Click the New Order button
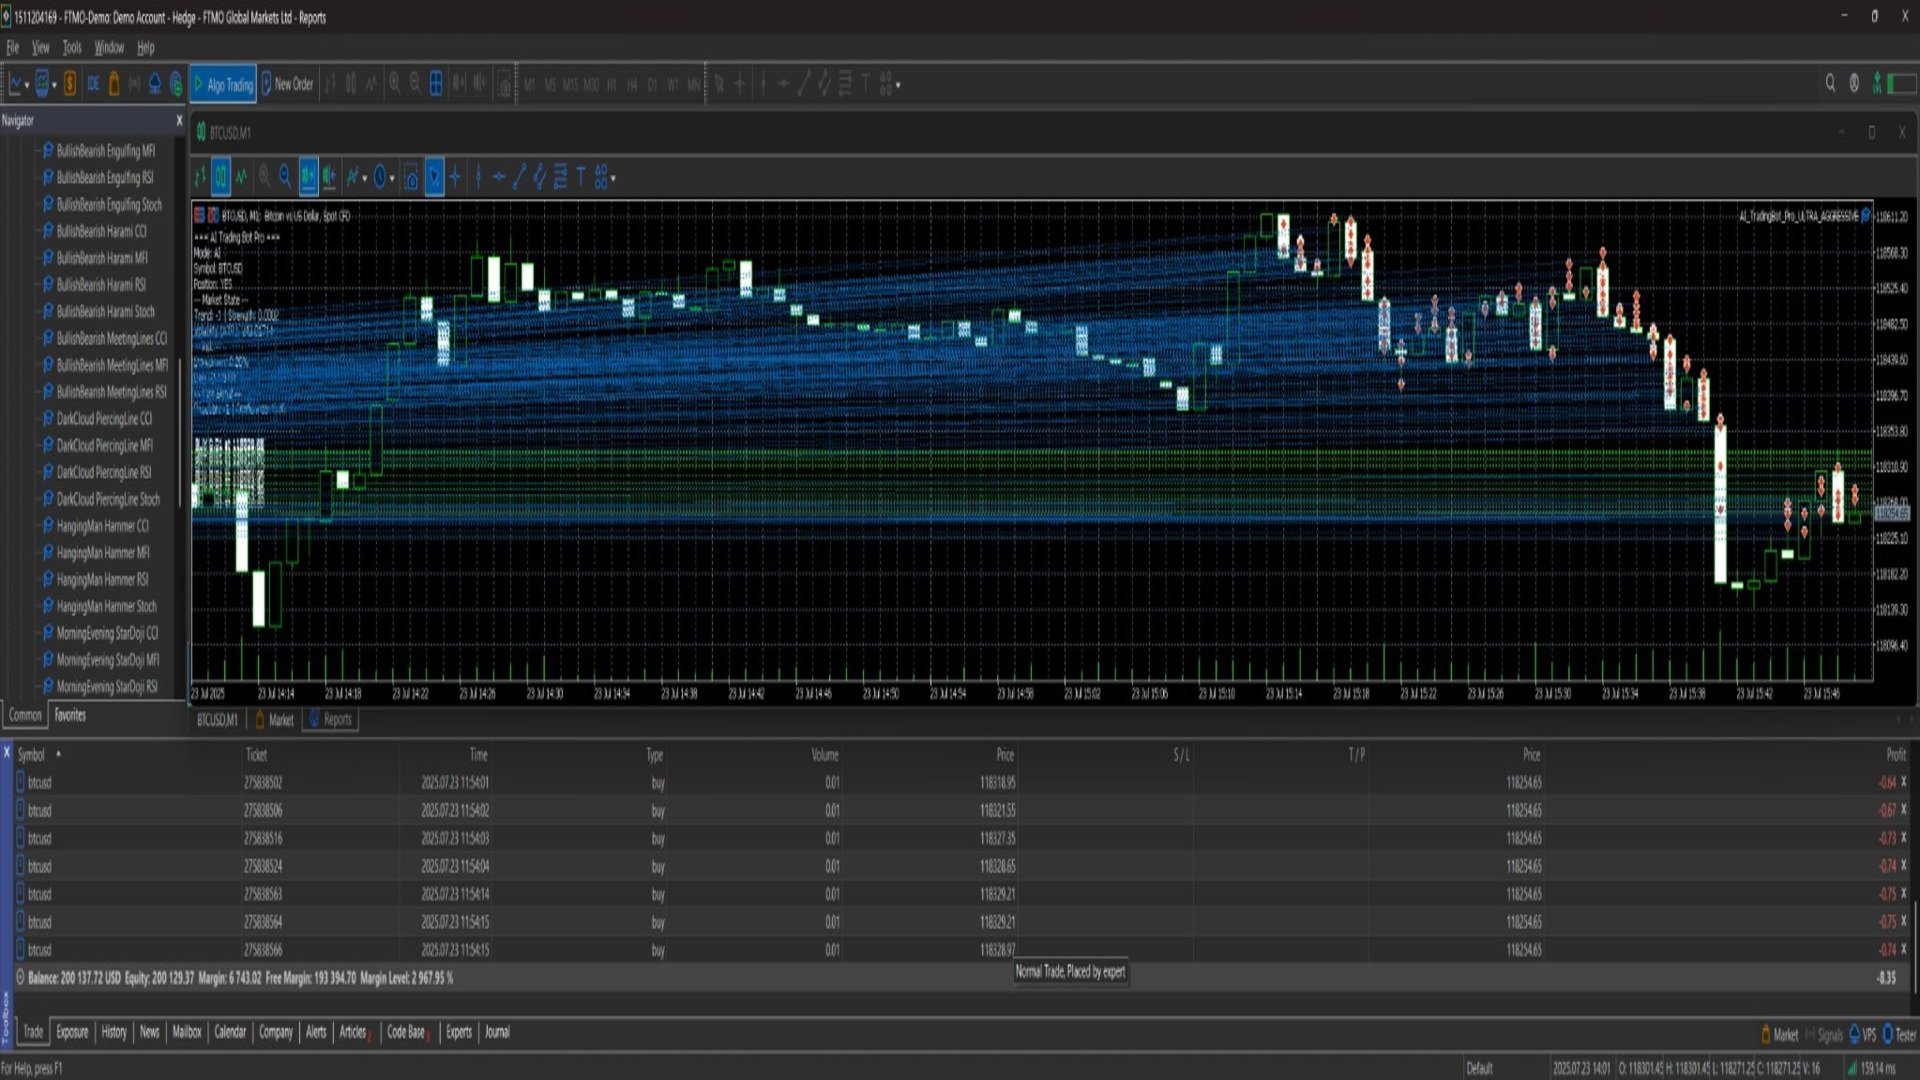The image size is (1920, 1080). 287,85
